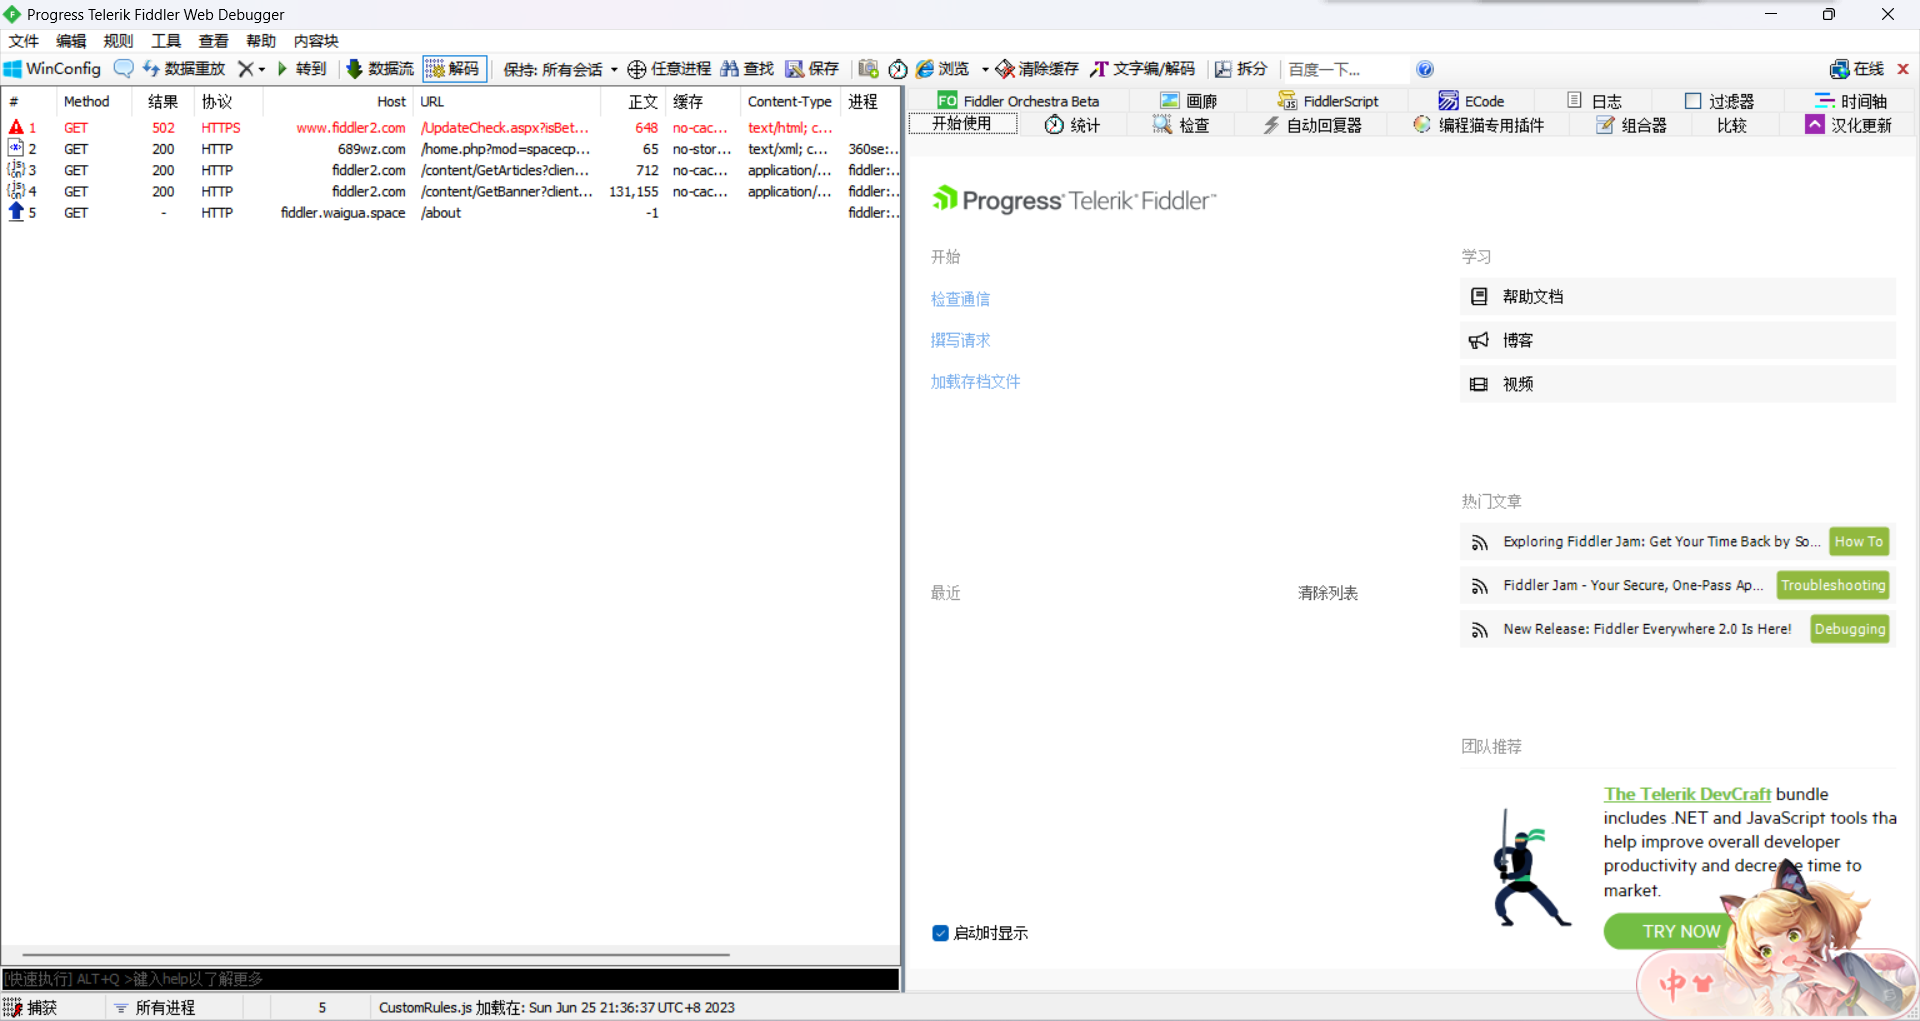1920x1021 pixels.
Task: Switch to Fiddler Orchestra Beta tab
Action: click(1018, 101)
